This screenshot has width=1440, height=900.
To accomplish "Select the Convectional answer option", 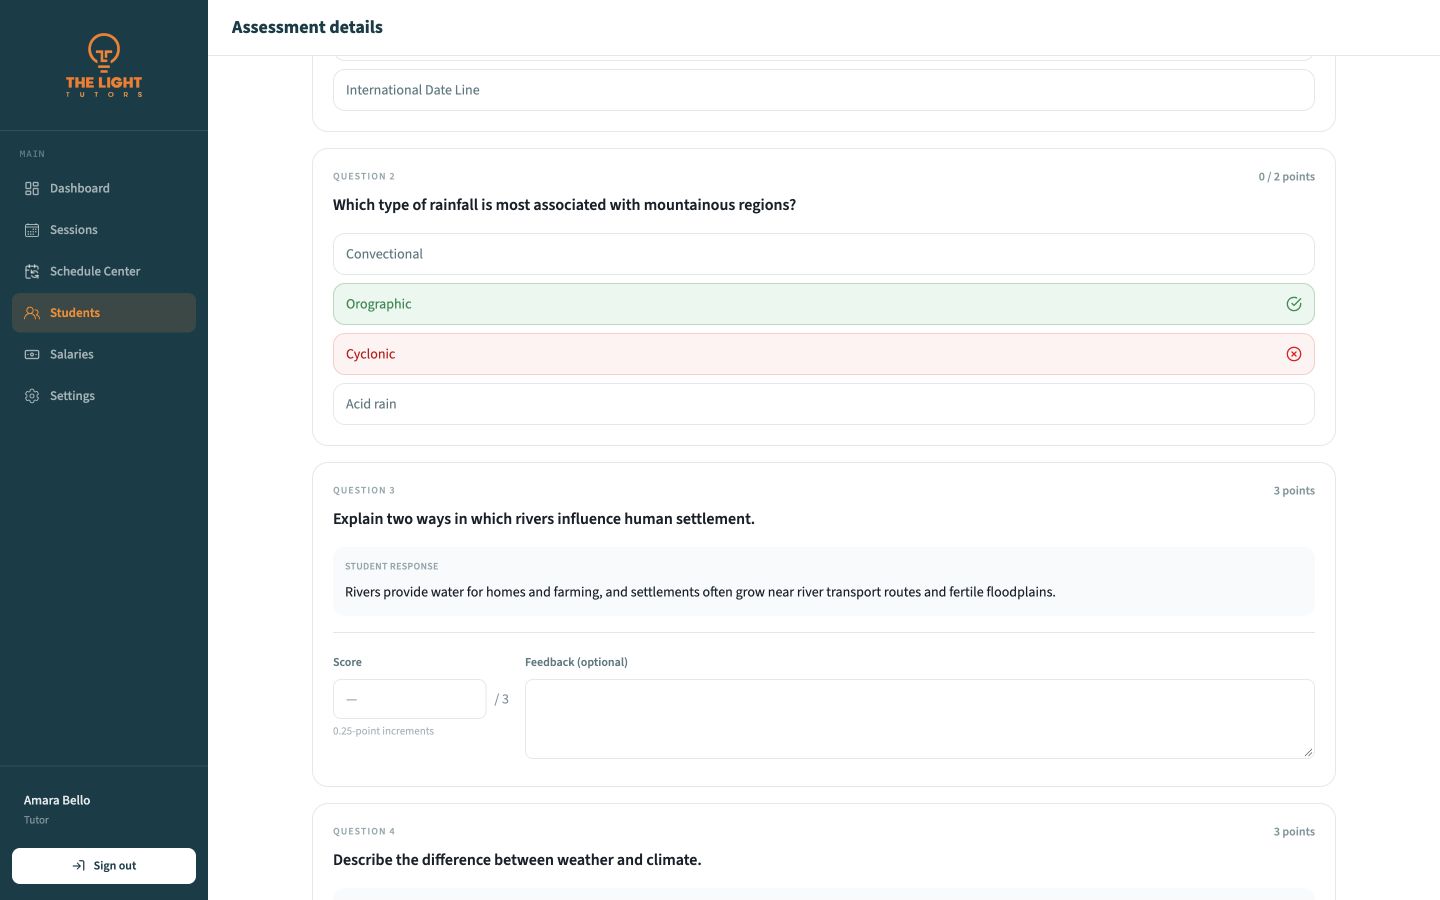I will click(824, 254).
